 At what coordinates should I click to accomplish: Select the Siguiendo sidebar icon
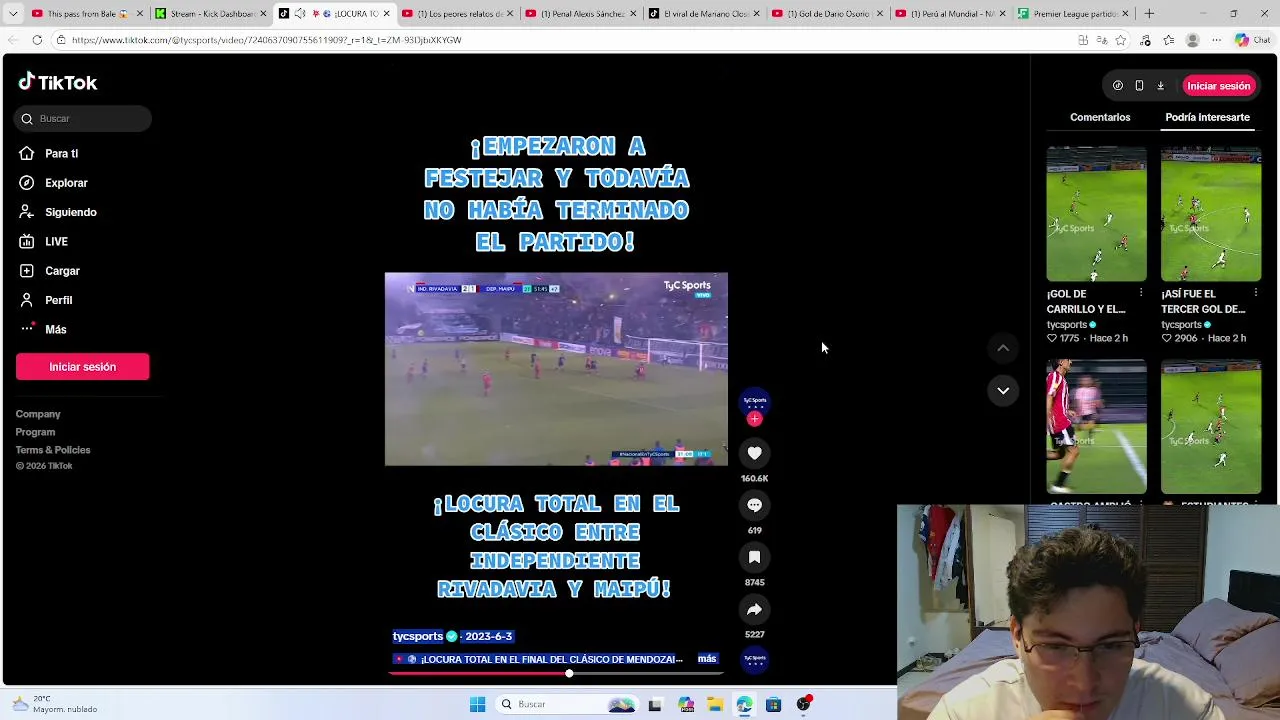(x=27, y=212)
